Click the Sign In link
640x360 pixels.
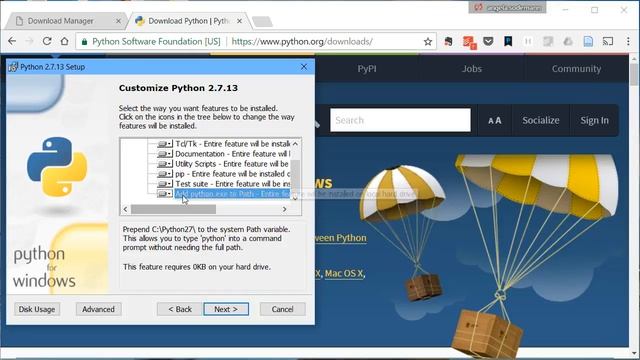point(595,120)
